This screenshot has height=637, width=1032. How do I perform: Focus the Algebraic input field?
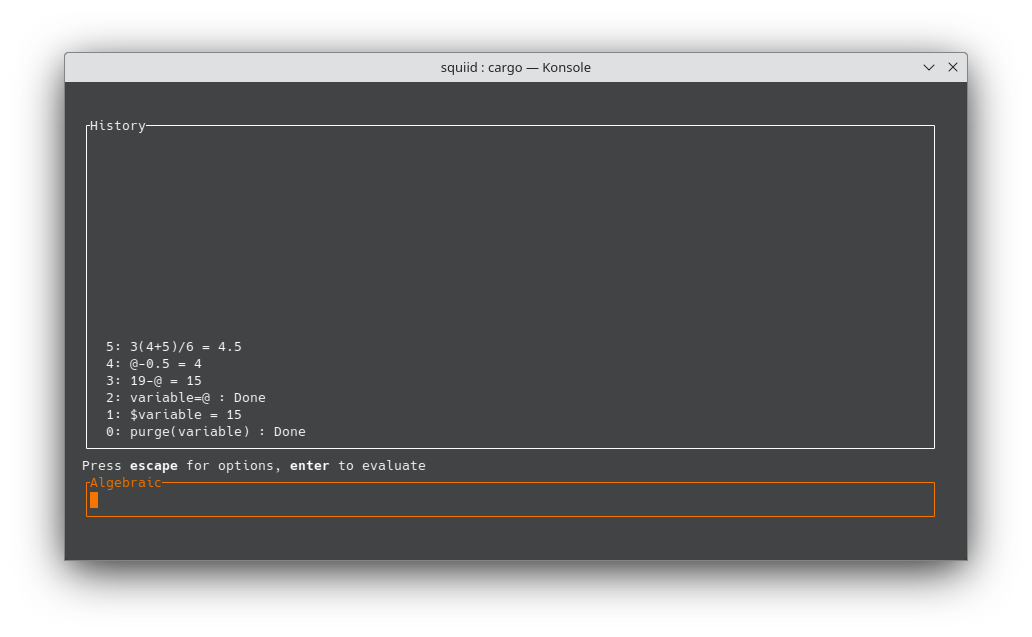pos(510,500)
